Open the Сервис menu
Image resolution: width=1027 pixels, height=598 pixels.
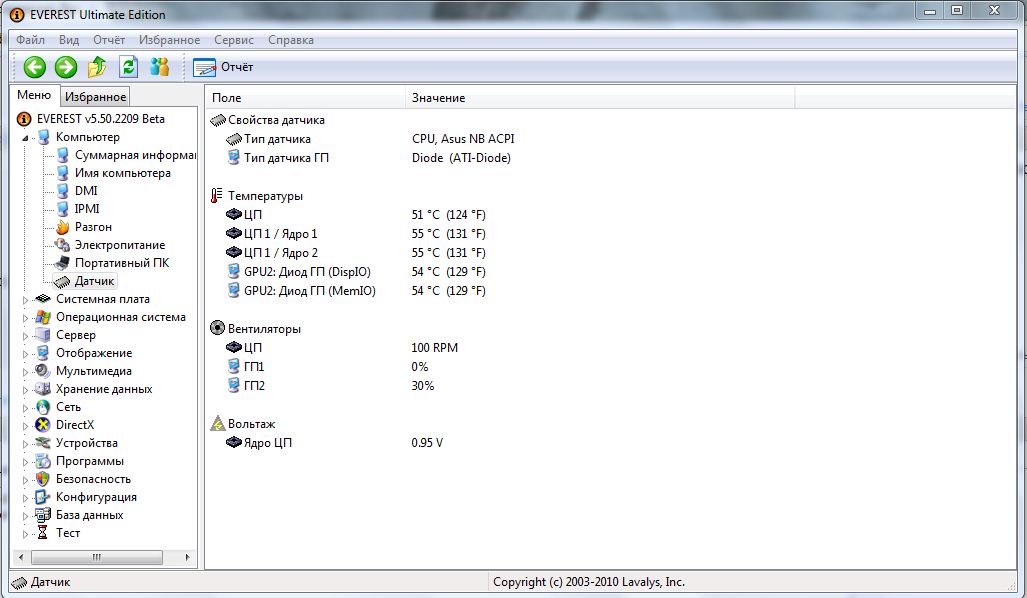pos(234,40)
